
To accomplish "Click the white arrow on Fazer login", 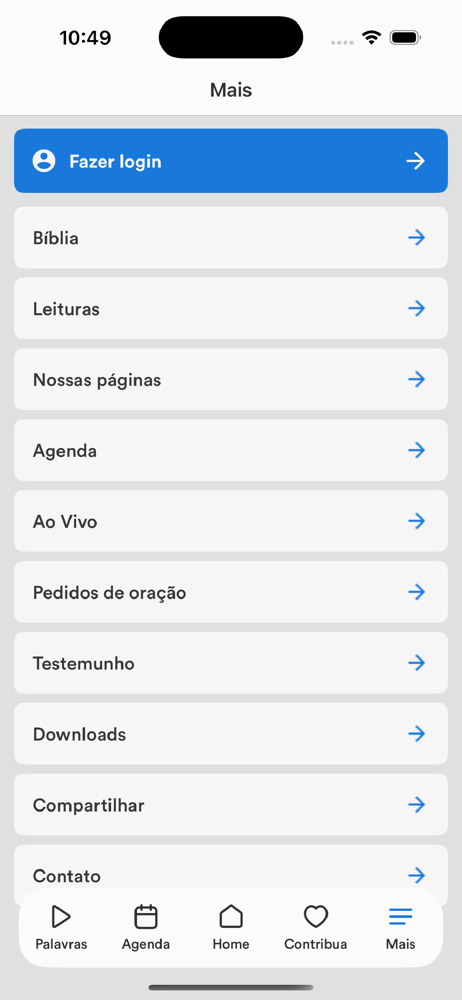I will (416, 161).
